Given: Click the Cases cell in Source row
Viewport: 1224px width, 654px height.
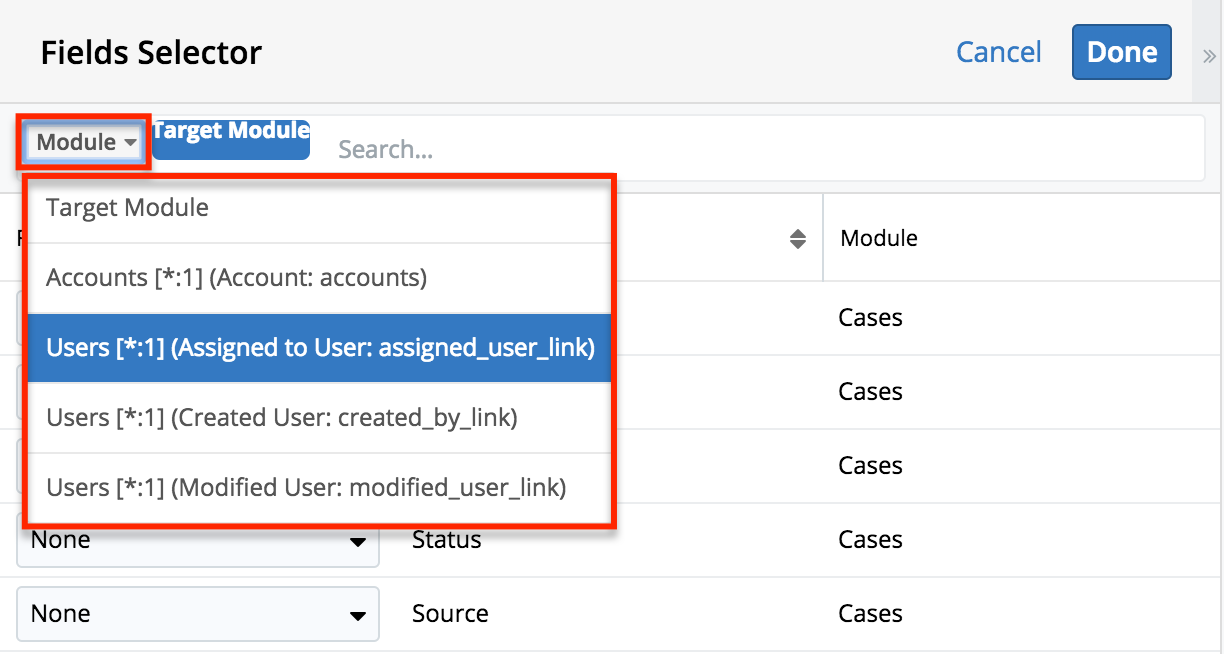Looking at the screenshot, I should 870,613.
